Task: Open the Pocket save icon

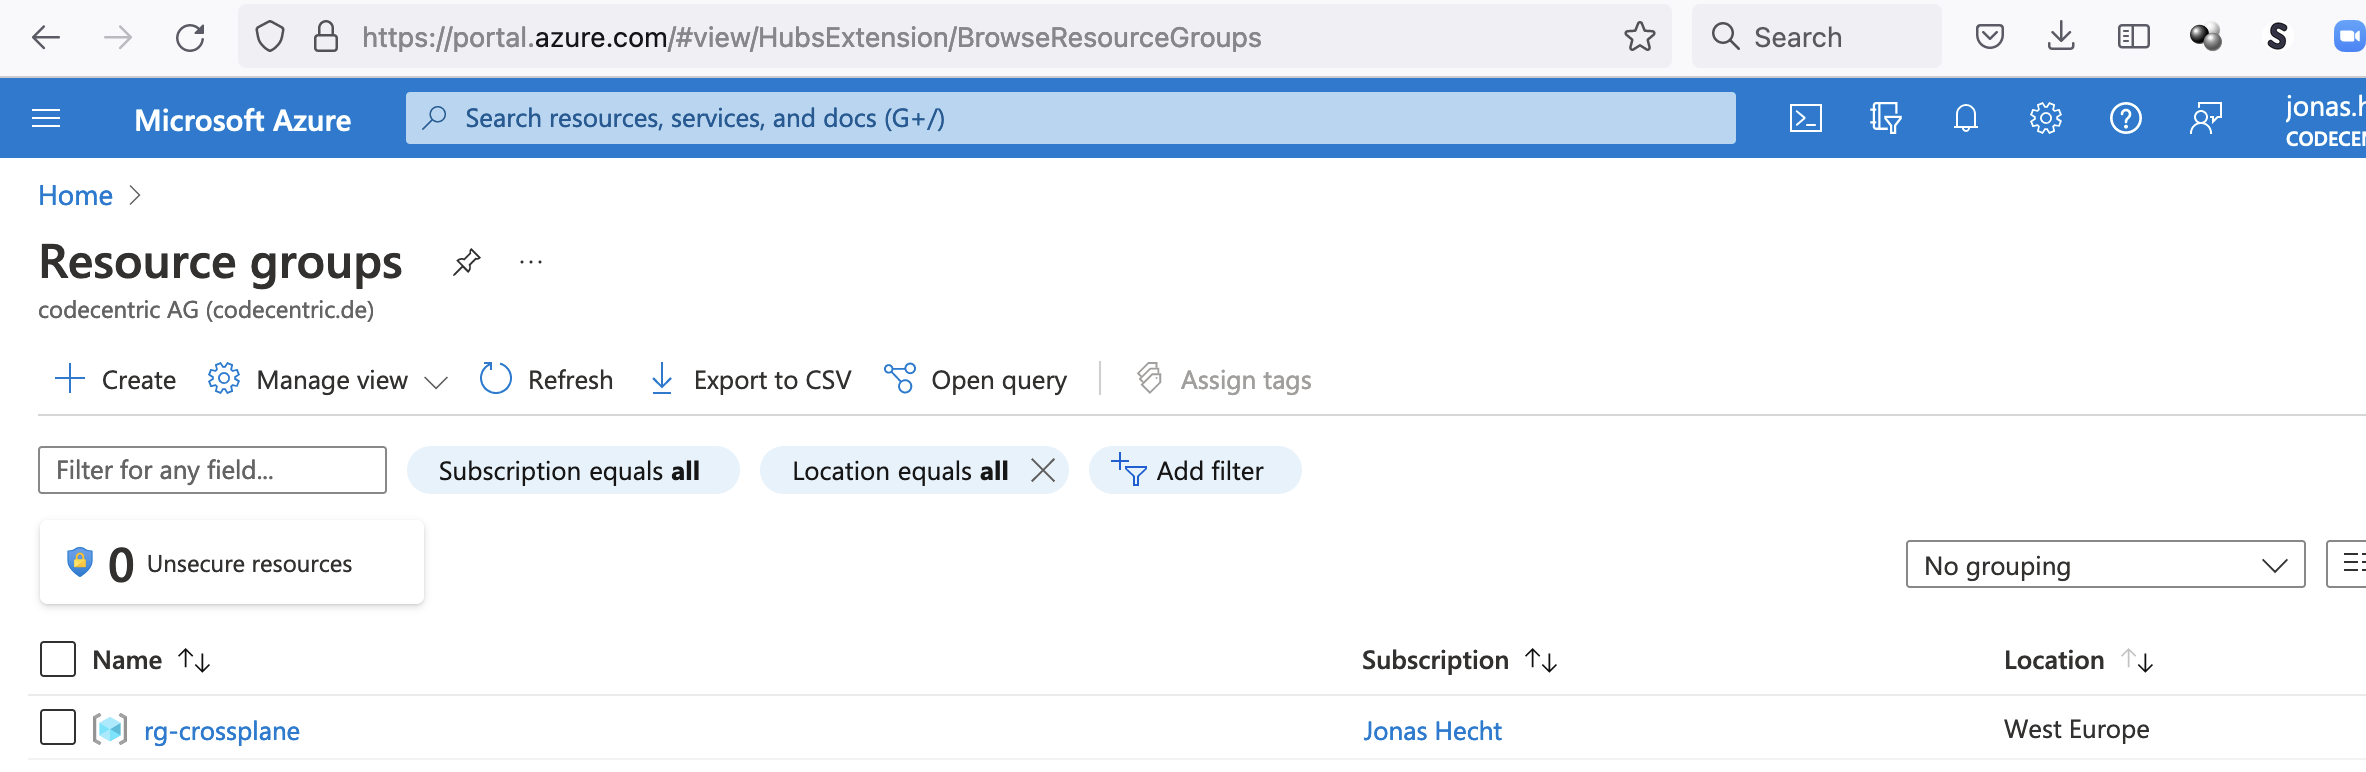Action: [1990, 37]
